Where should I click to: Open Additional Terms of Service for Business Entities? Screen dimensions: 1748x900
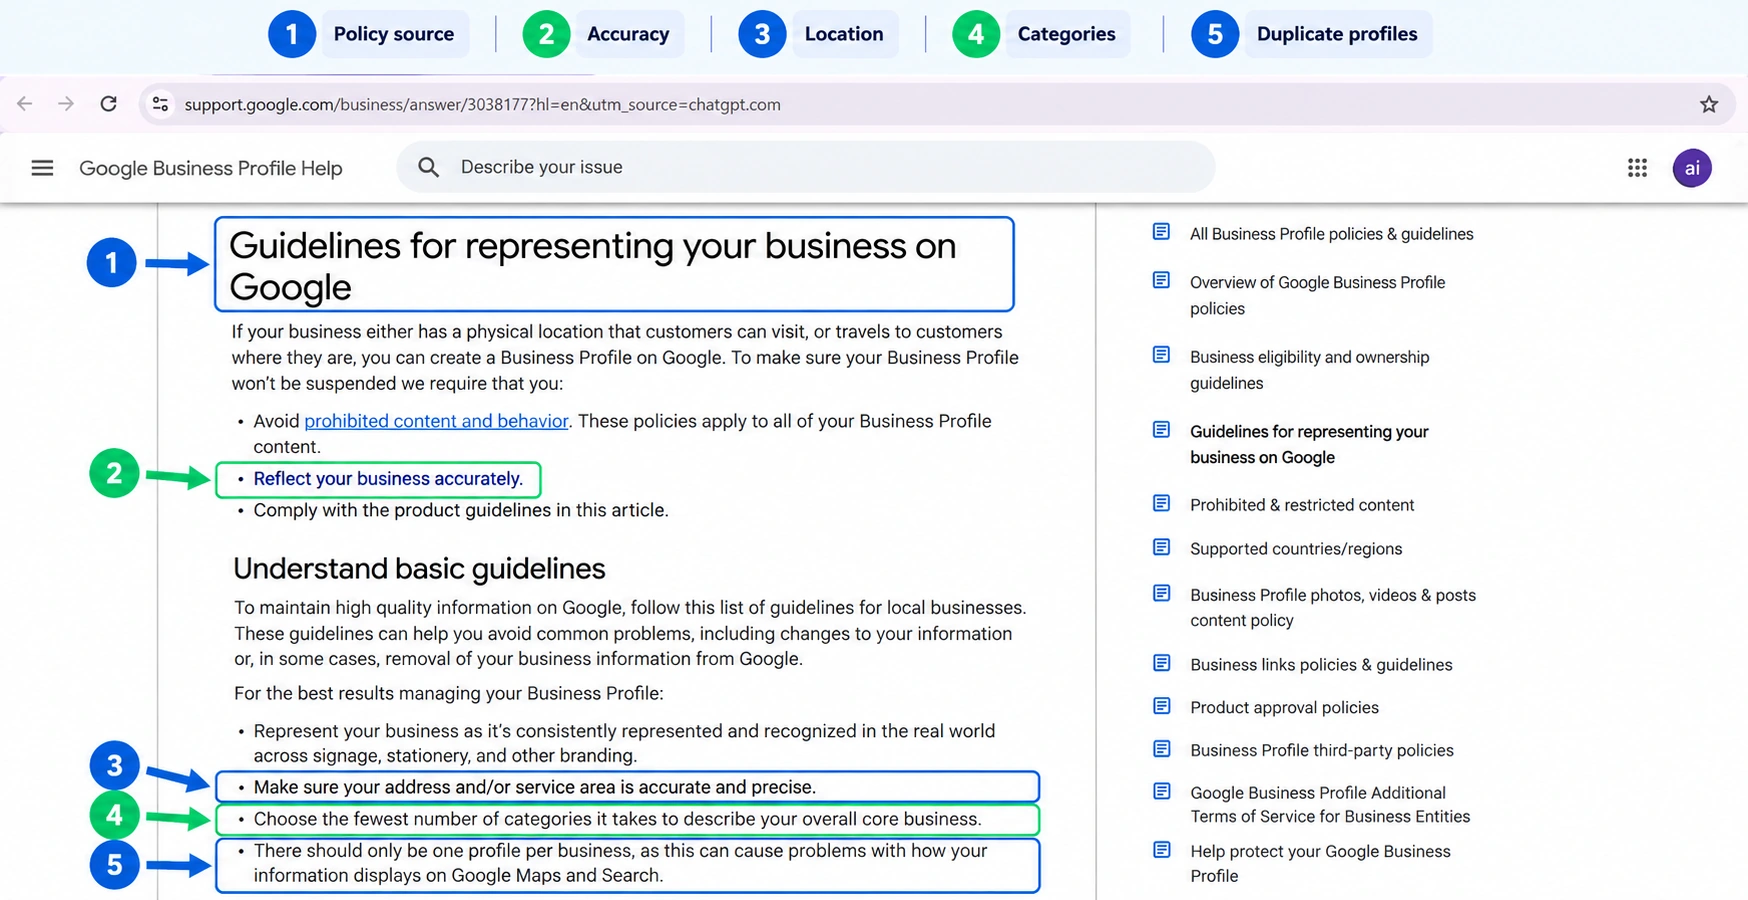coord(1330,805)
